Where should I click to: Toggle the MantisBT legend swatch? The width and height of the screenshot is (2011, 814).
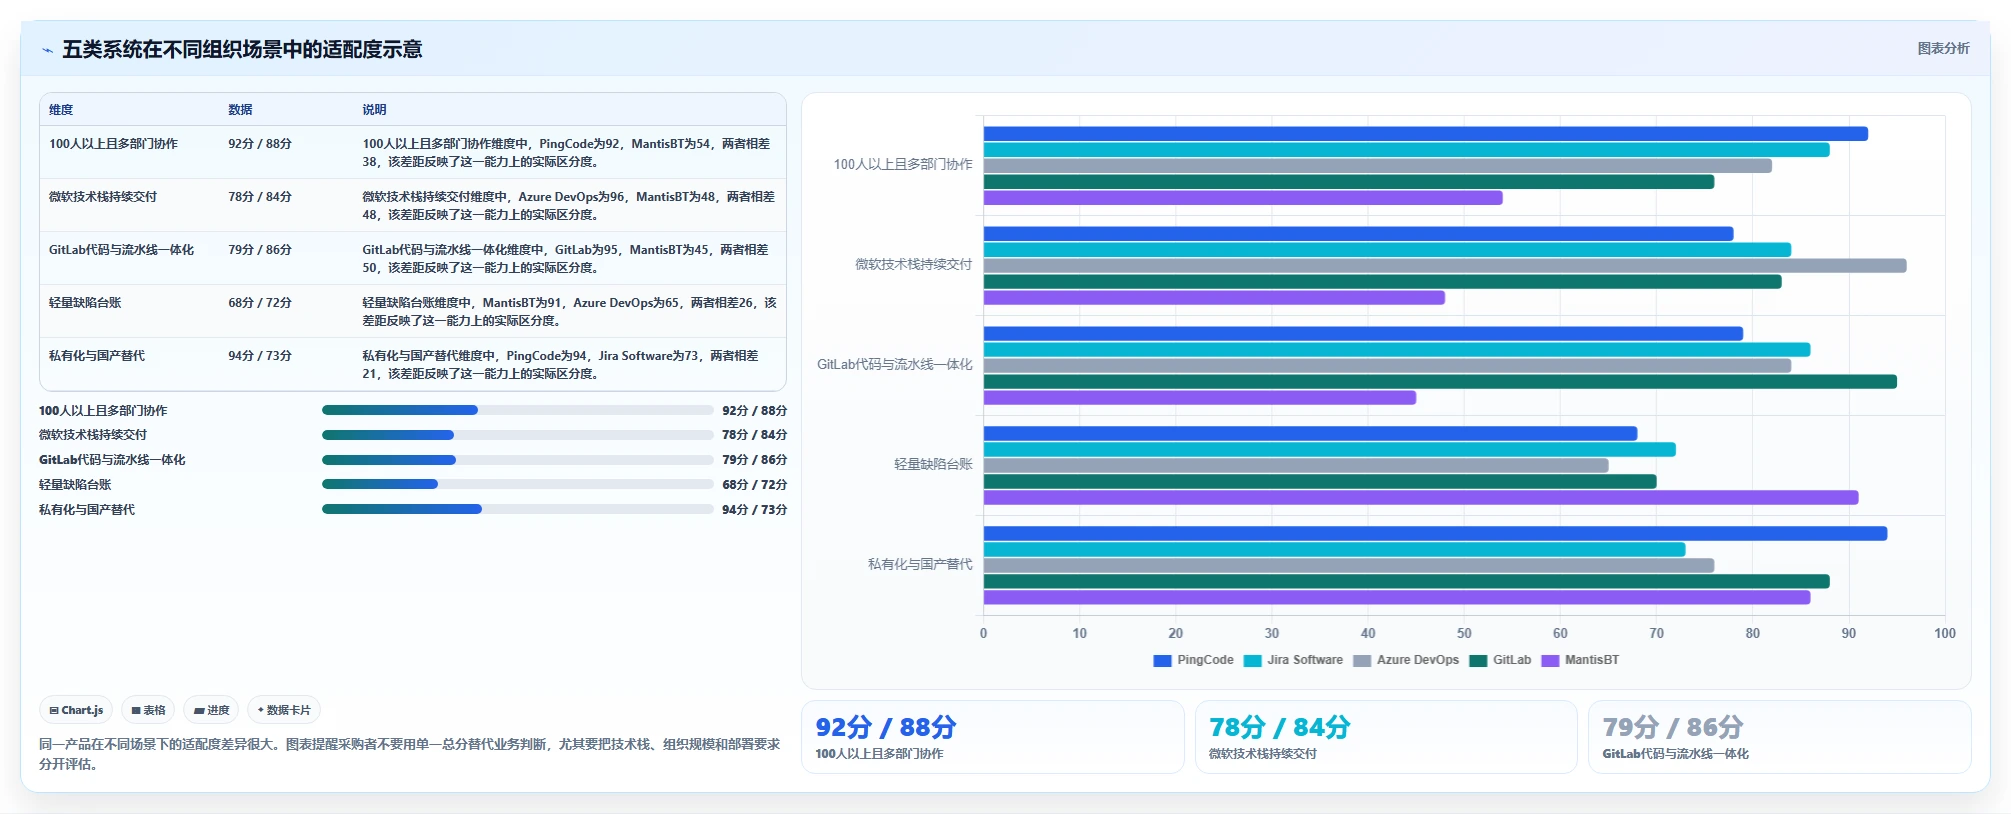(1550, 660)
